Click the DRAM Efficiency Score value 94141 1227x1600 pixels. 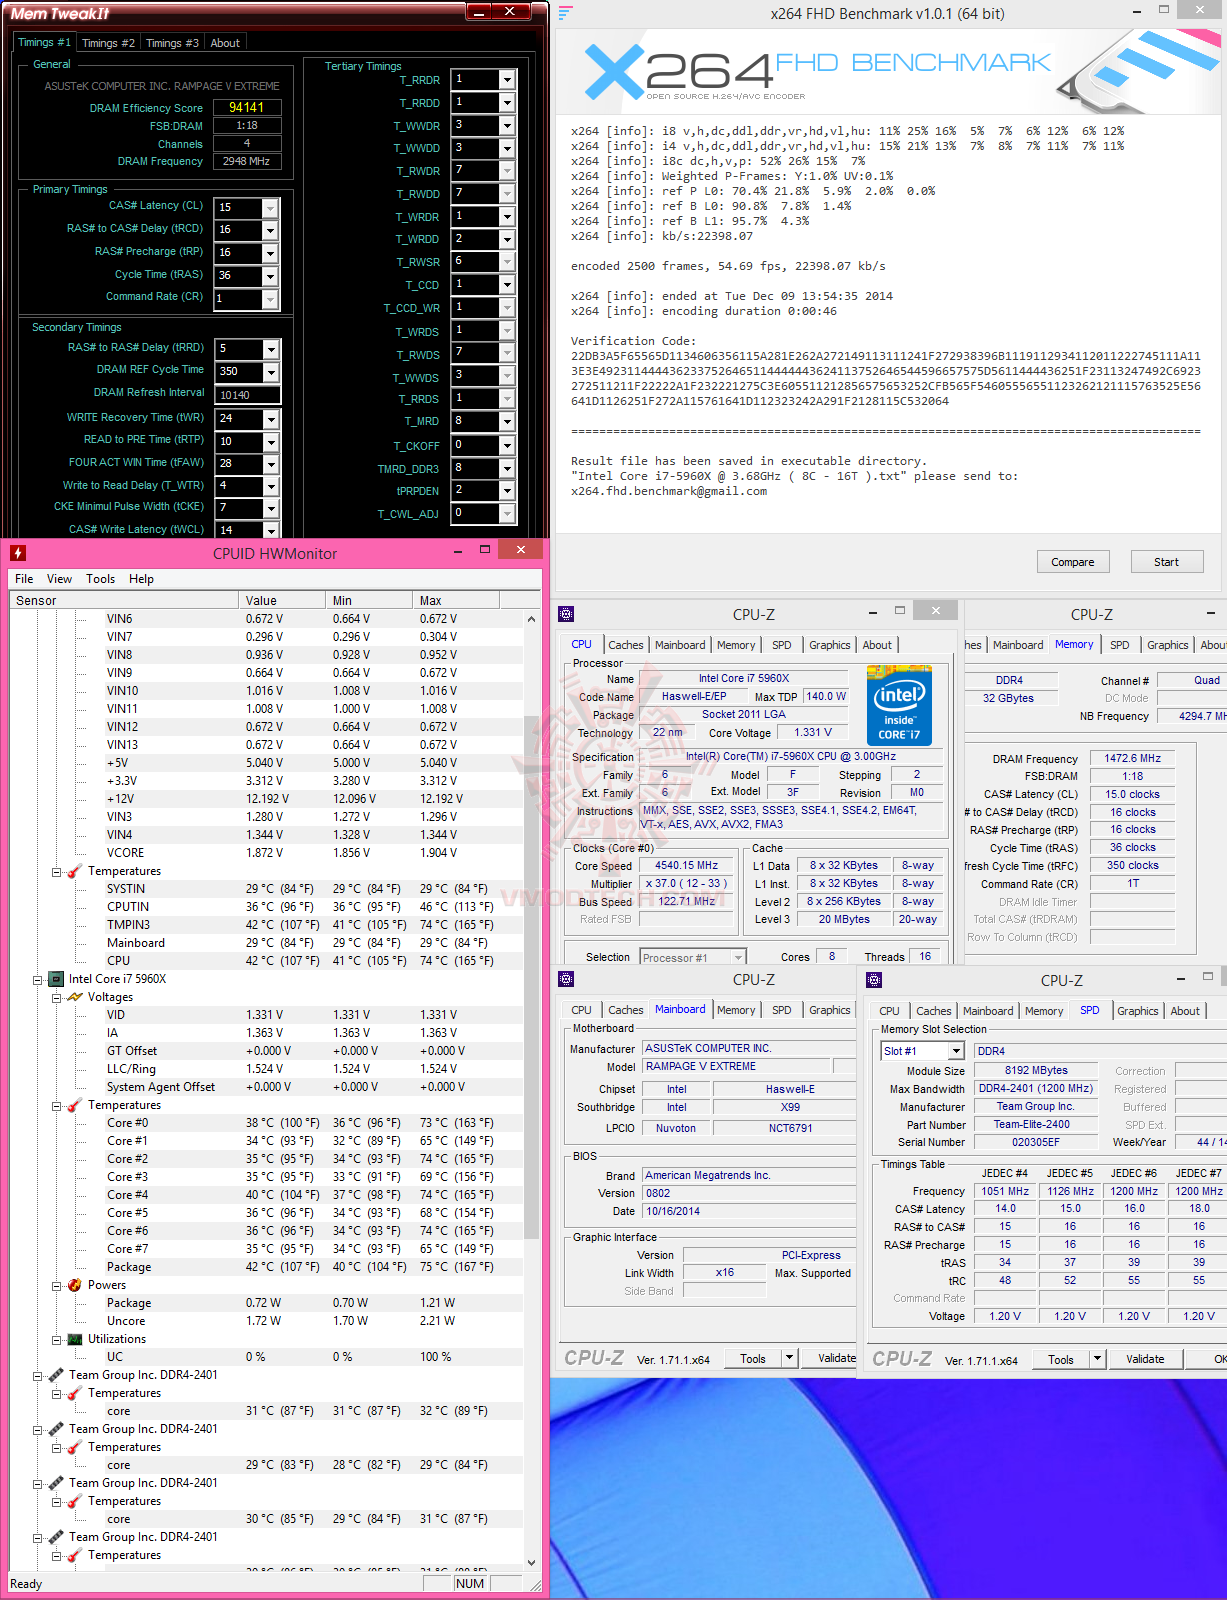(247, 107)
